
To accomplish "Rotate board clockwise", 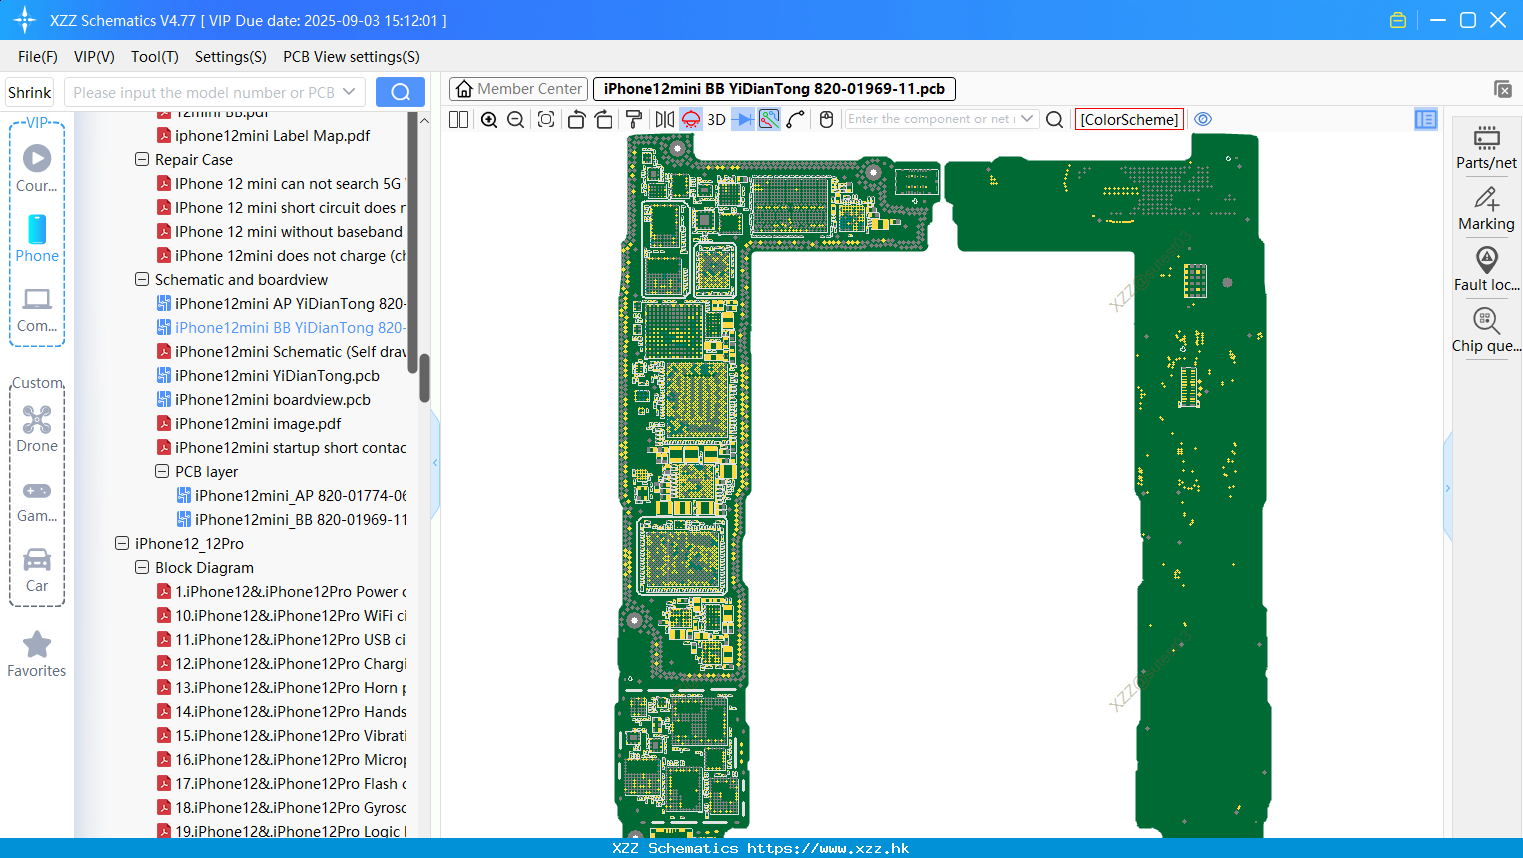I will pyautogui.click(x=603, y=119).
